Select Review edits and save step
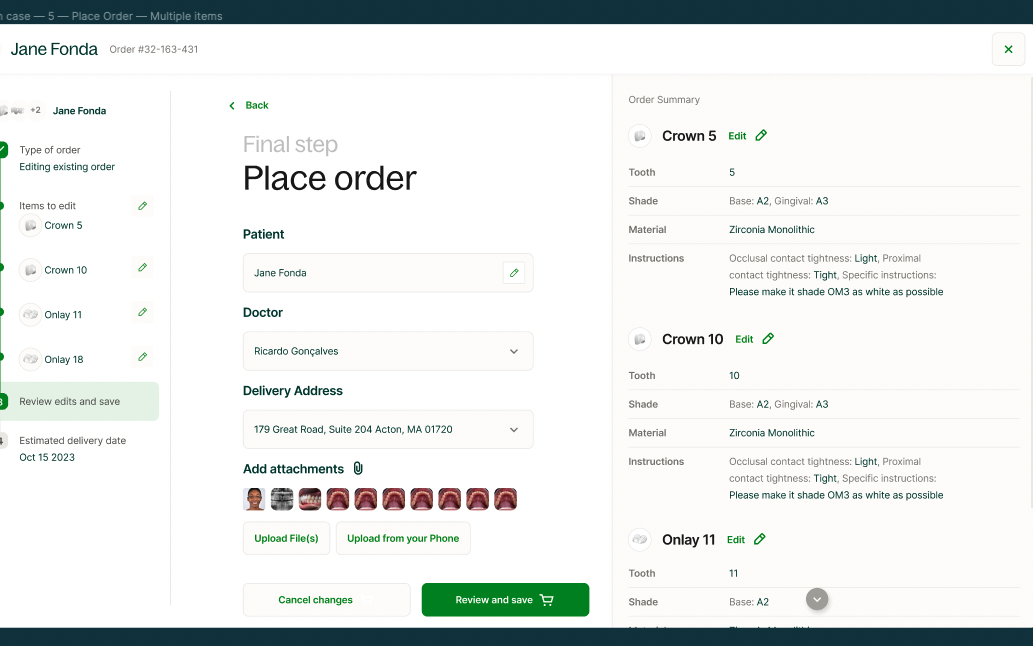This screenshot has width=1033, height=646. point(79,401)
